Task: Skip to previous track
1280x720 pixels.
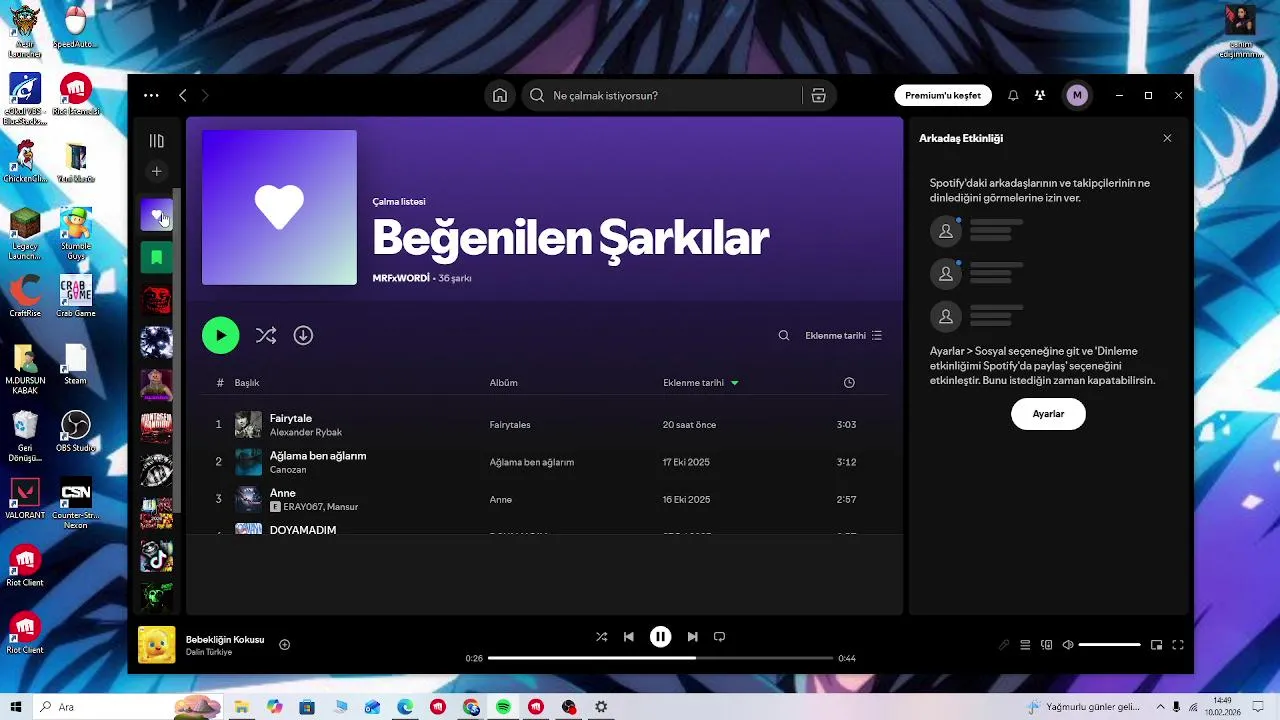Action: coord(628,636)
